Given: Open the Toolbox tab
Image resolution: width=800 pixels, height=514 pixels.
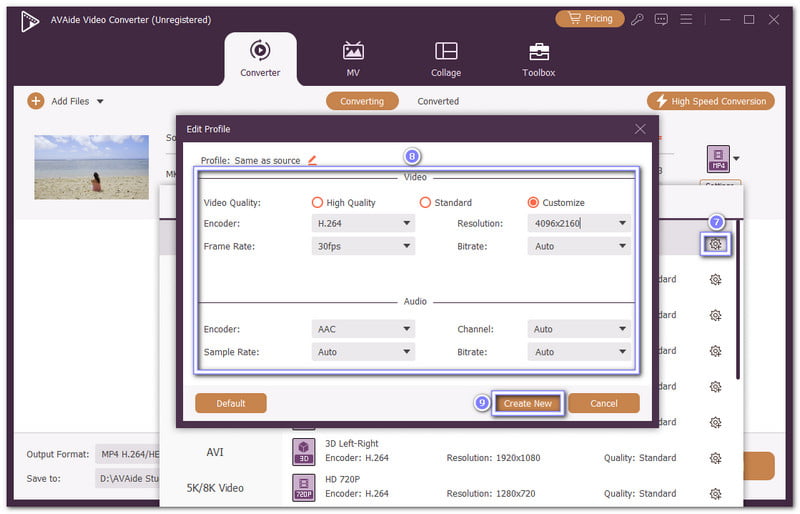Looking at the screenshot, I should pos(539,59).
